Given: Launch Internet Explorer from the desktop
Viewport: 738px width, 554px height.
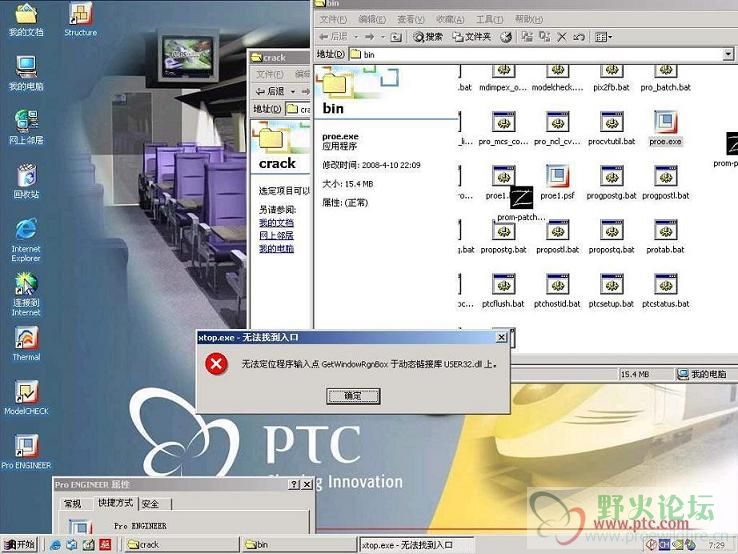Looking at the screenshot, I should (x=26, y=239).
